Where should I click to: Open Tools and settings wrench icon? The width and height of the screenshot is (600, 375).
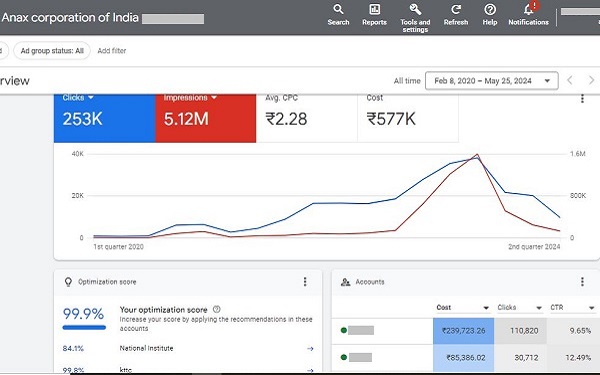[415, 9]
